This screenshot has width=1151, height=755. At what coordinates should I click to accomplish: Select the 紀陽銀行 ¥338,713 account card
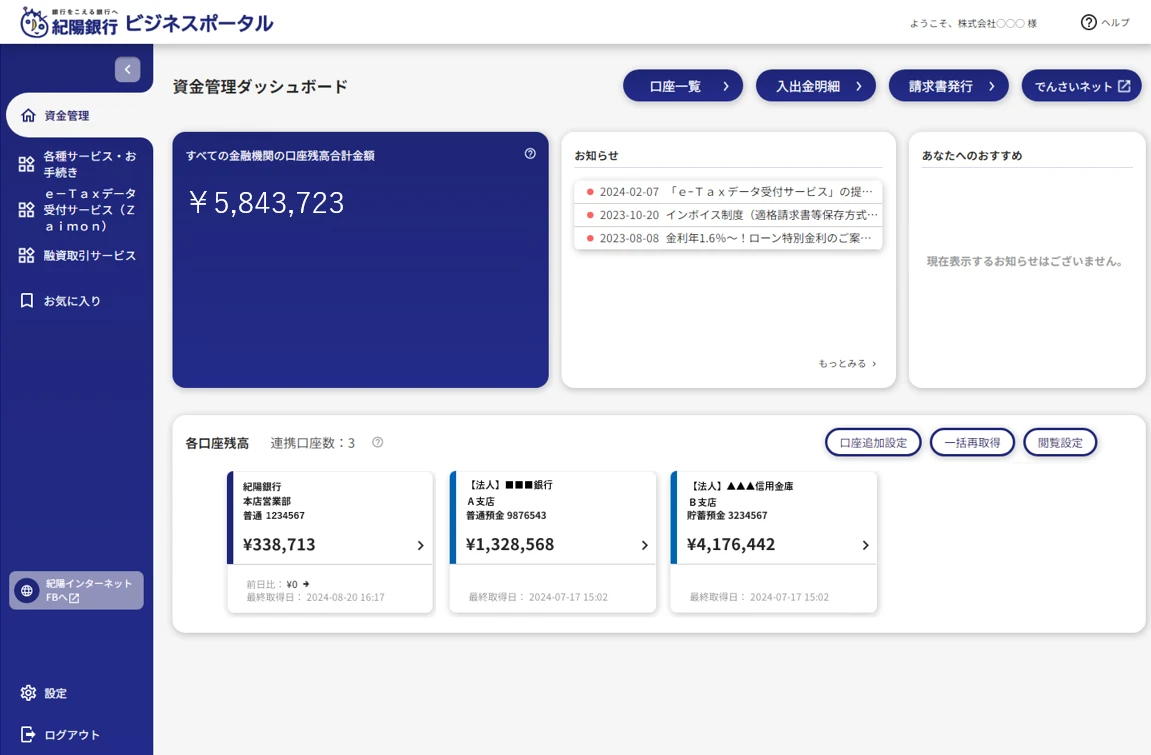[330, 541]
